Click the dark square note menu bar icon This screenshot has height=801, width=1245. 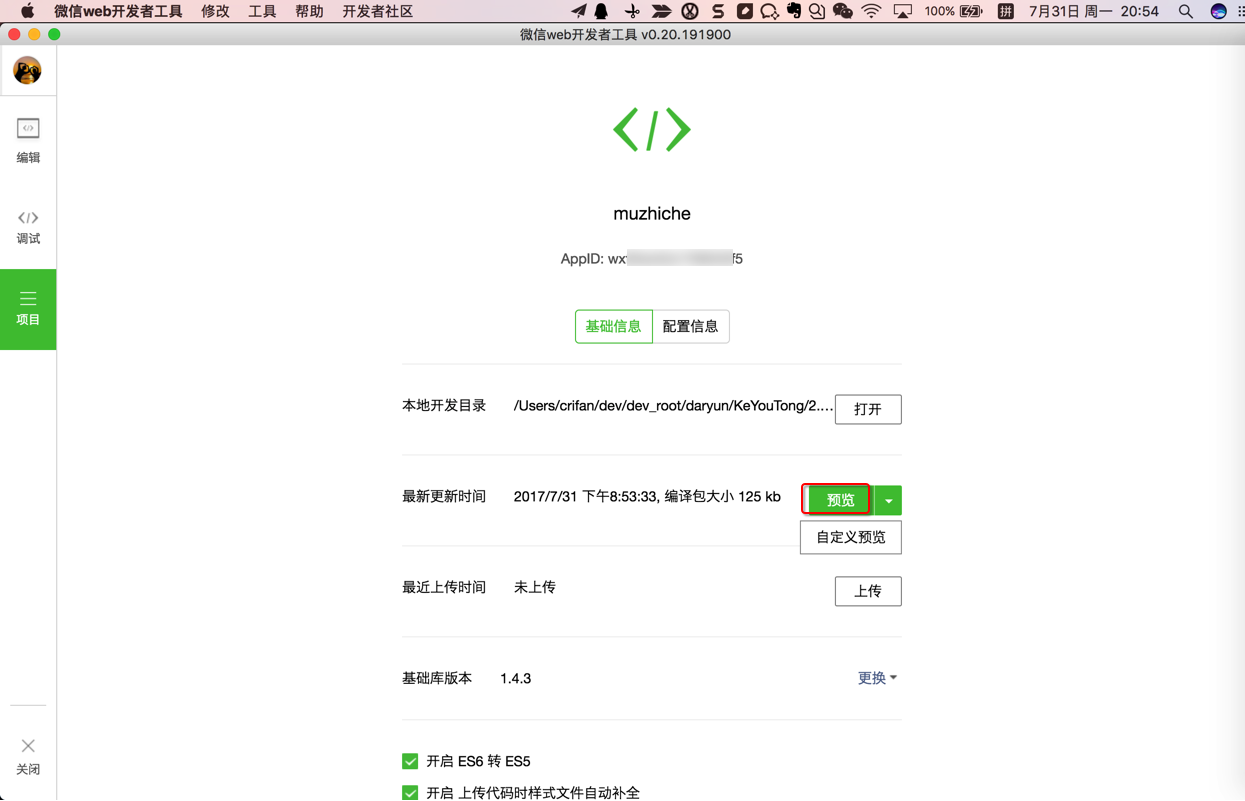745,11
